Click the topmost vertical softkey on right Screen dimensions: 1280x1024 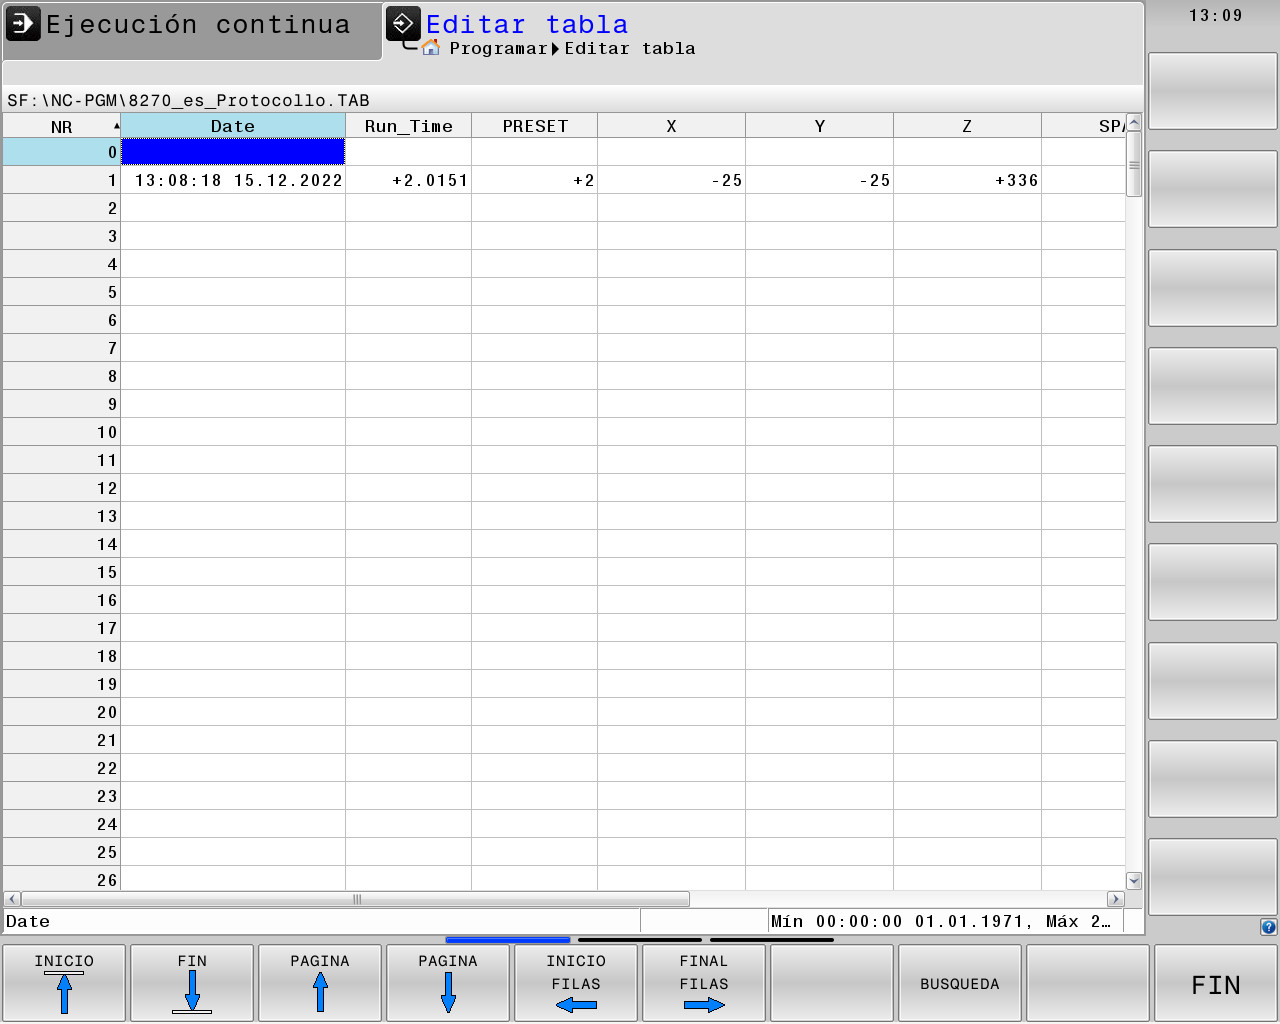coord(1213,91)
